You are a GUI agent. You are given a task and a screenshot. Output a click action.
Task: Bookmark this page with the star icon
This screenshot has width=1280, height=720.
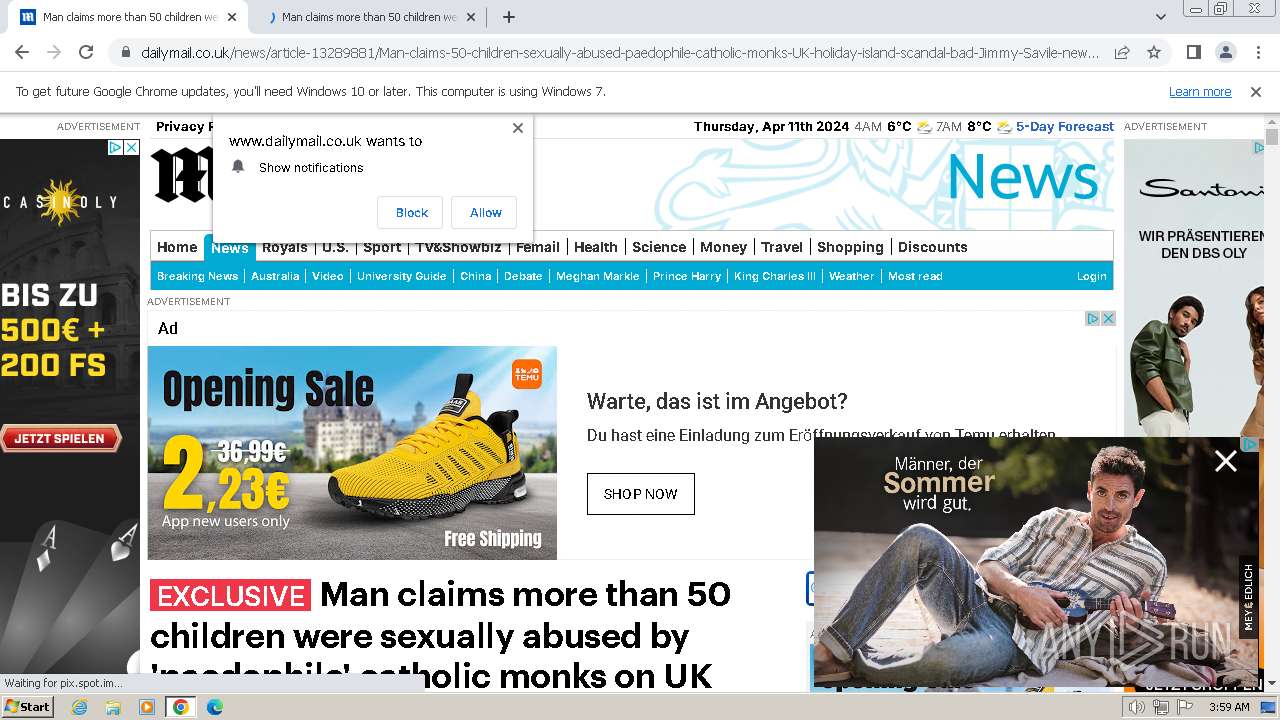coord(1154,52)
